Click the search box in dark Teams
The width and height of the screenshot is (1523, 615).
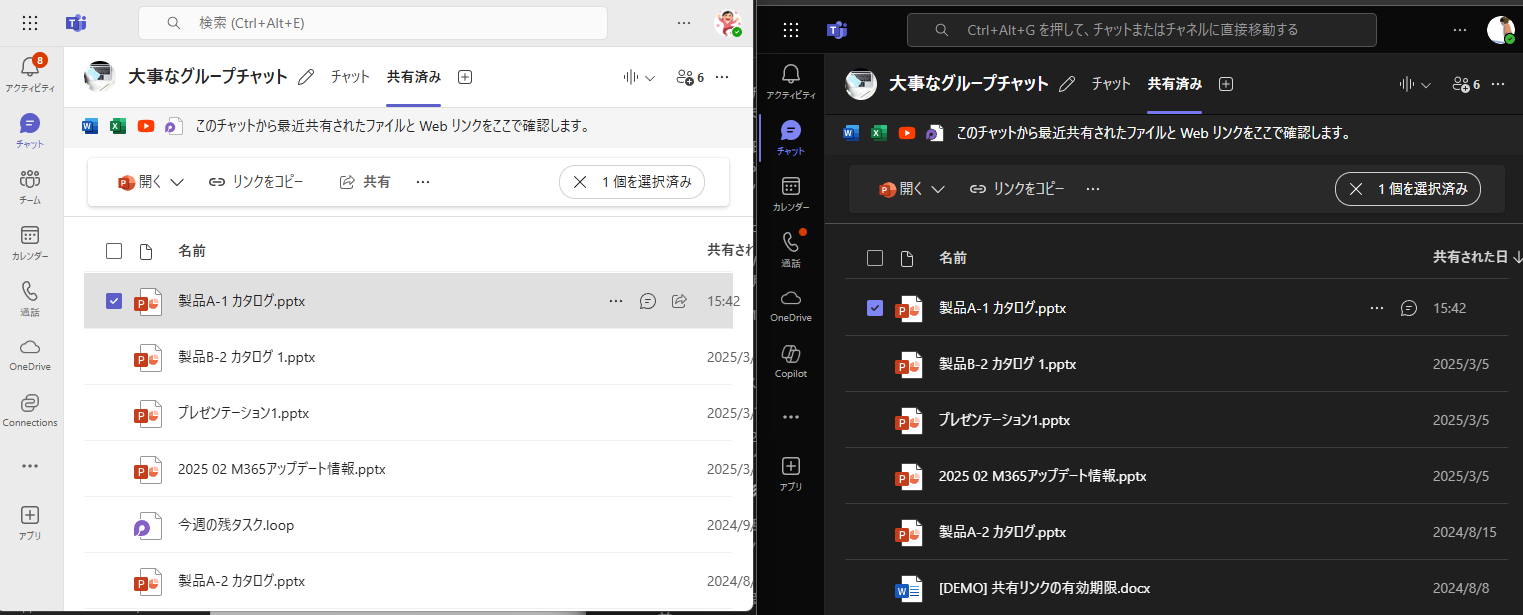coord(1141,30)
